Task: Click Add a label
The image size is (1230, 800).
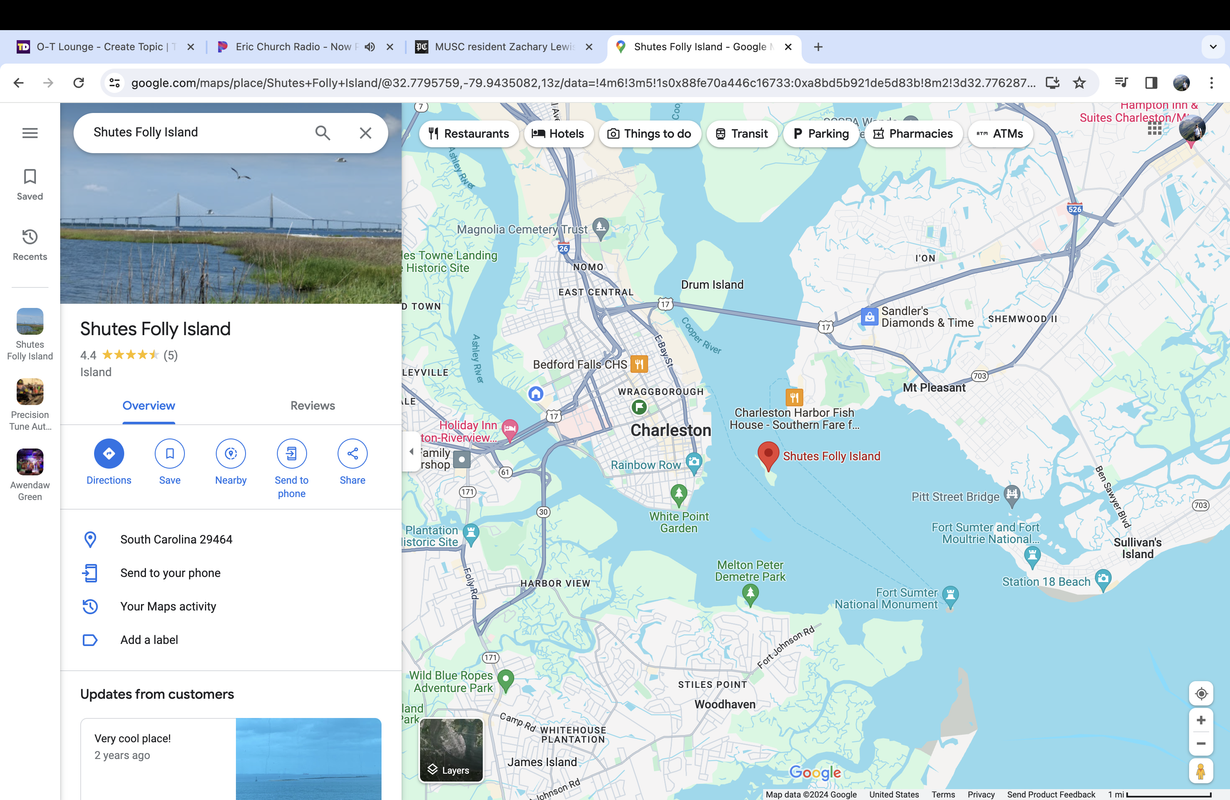Action: (x=231, y=640)
